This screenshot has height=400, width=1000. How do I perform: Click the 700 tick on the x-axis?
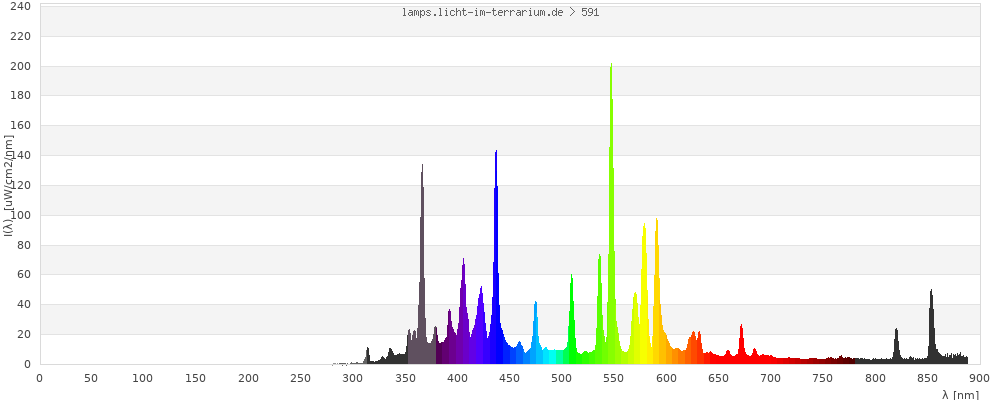tap(771, 377)
